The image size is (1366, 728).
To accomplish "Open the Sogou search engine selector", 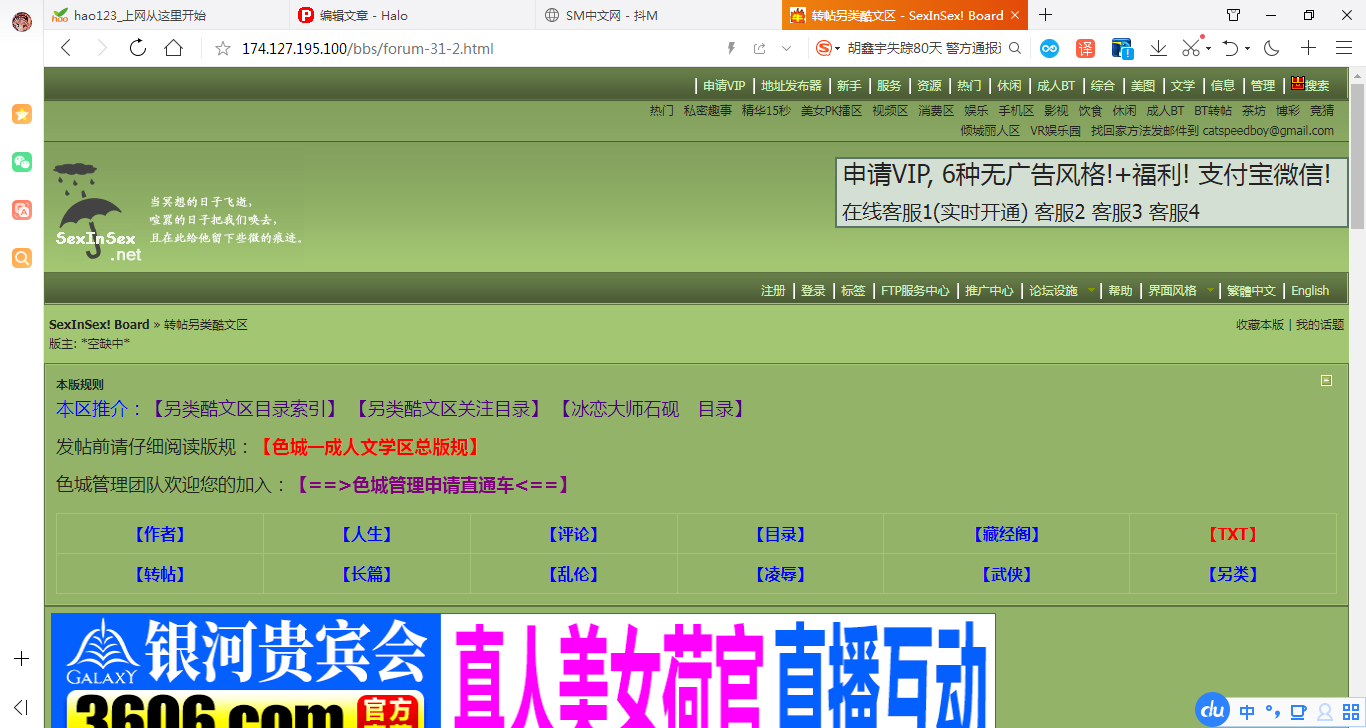I will click(829, 48).
